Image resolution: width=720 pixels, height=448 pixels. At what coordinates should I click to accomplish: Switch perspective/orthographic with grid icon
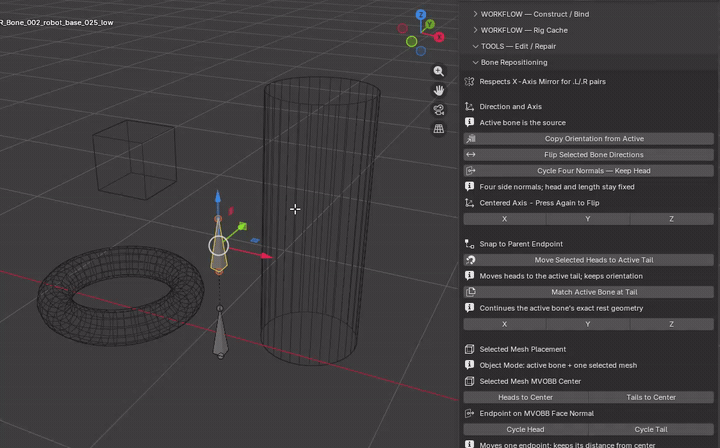click(x=439, y=129)
